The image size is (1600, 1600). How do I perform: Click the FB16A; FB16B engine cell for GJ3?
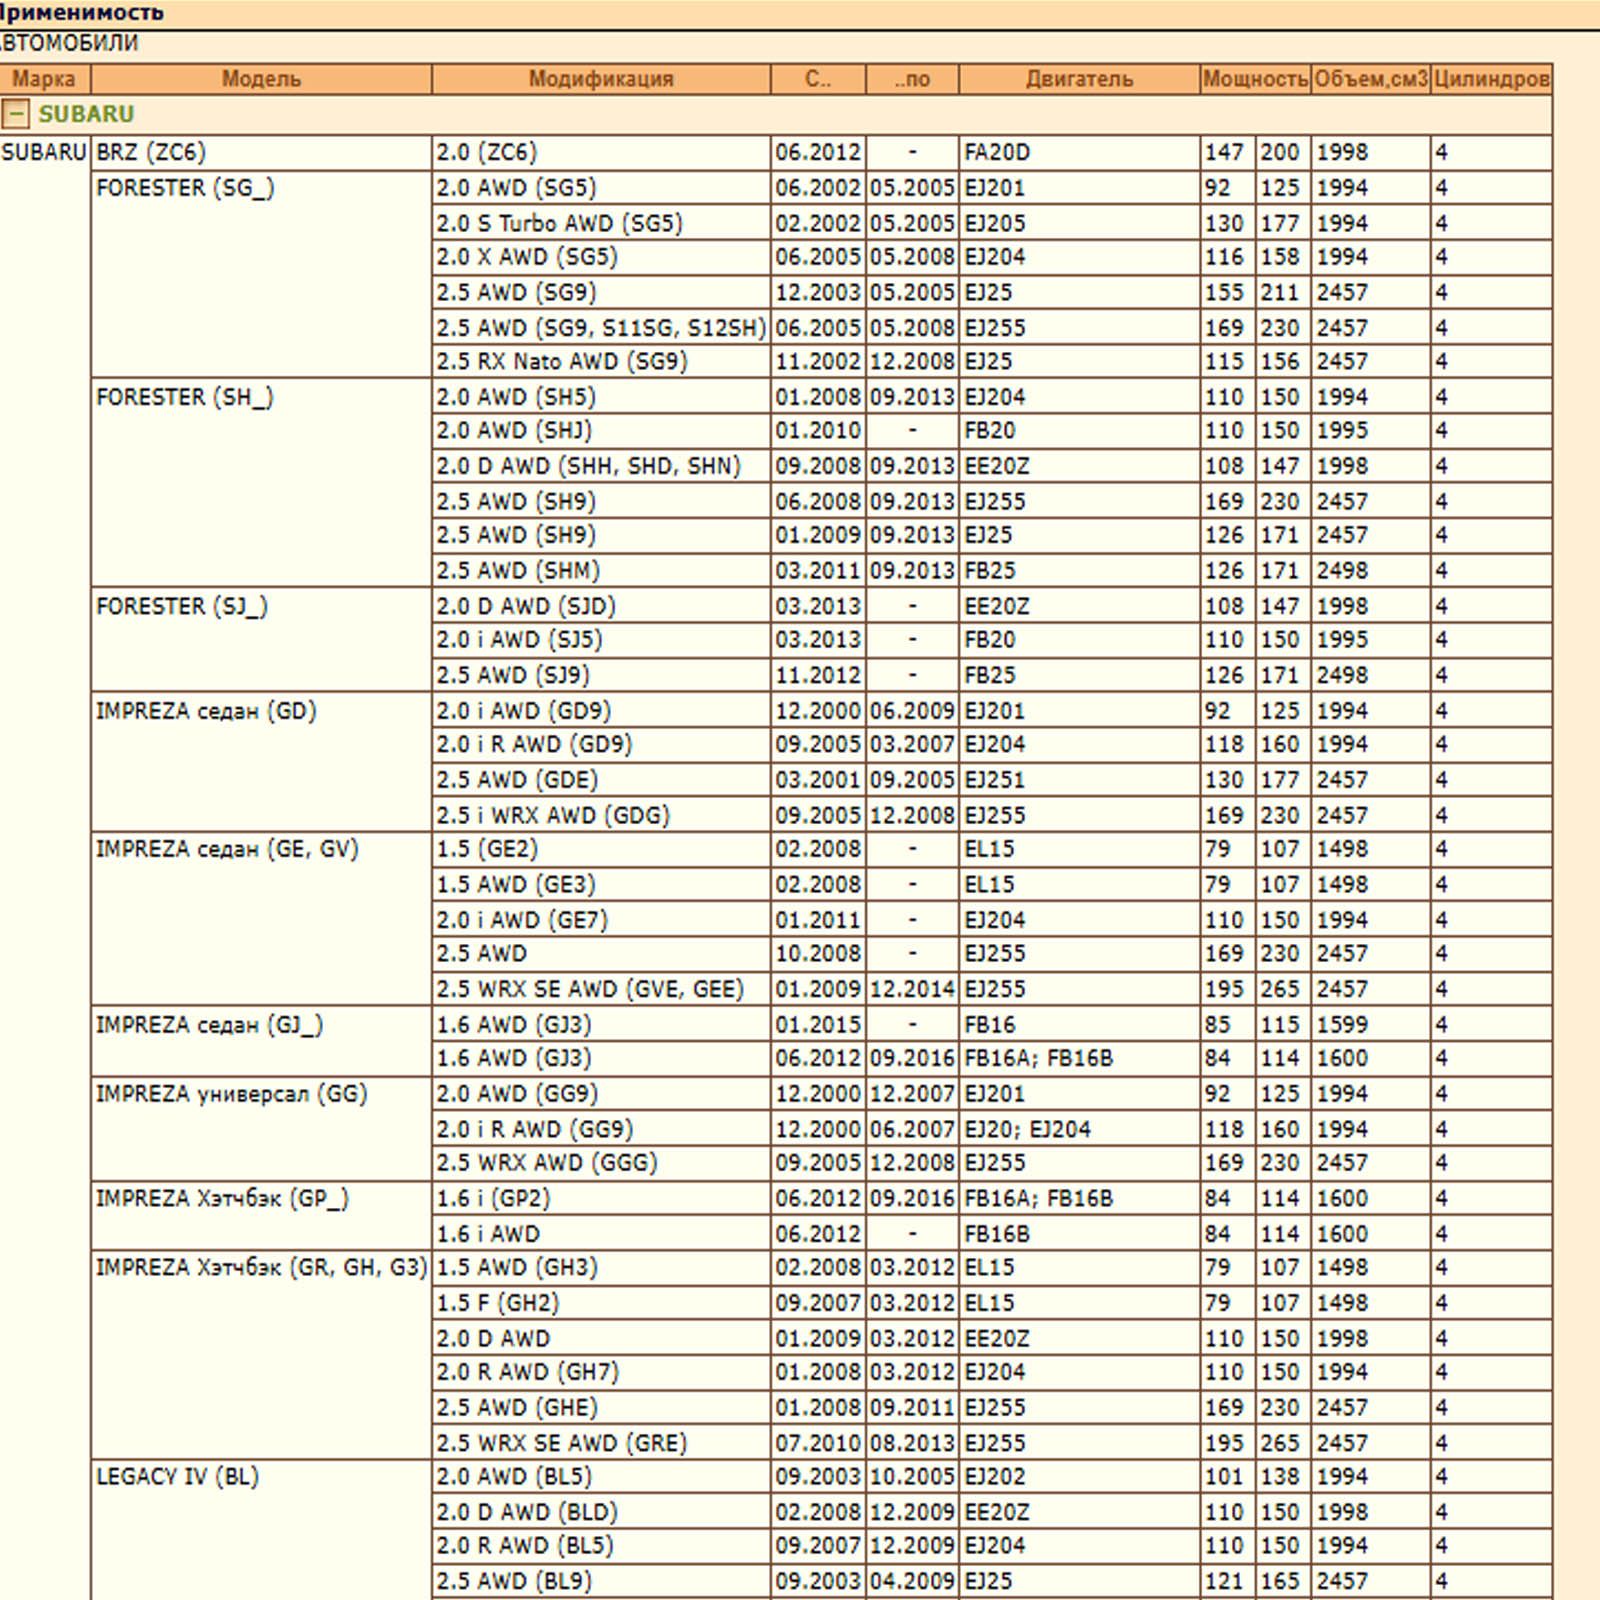1038,1059
